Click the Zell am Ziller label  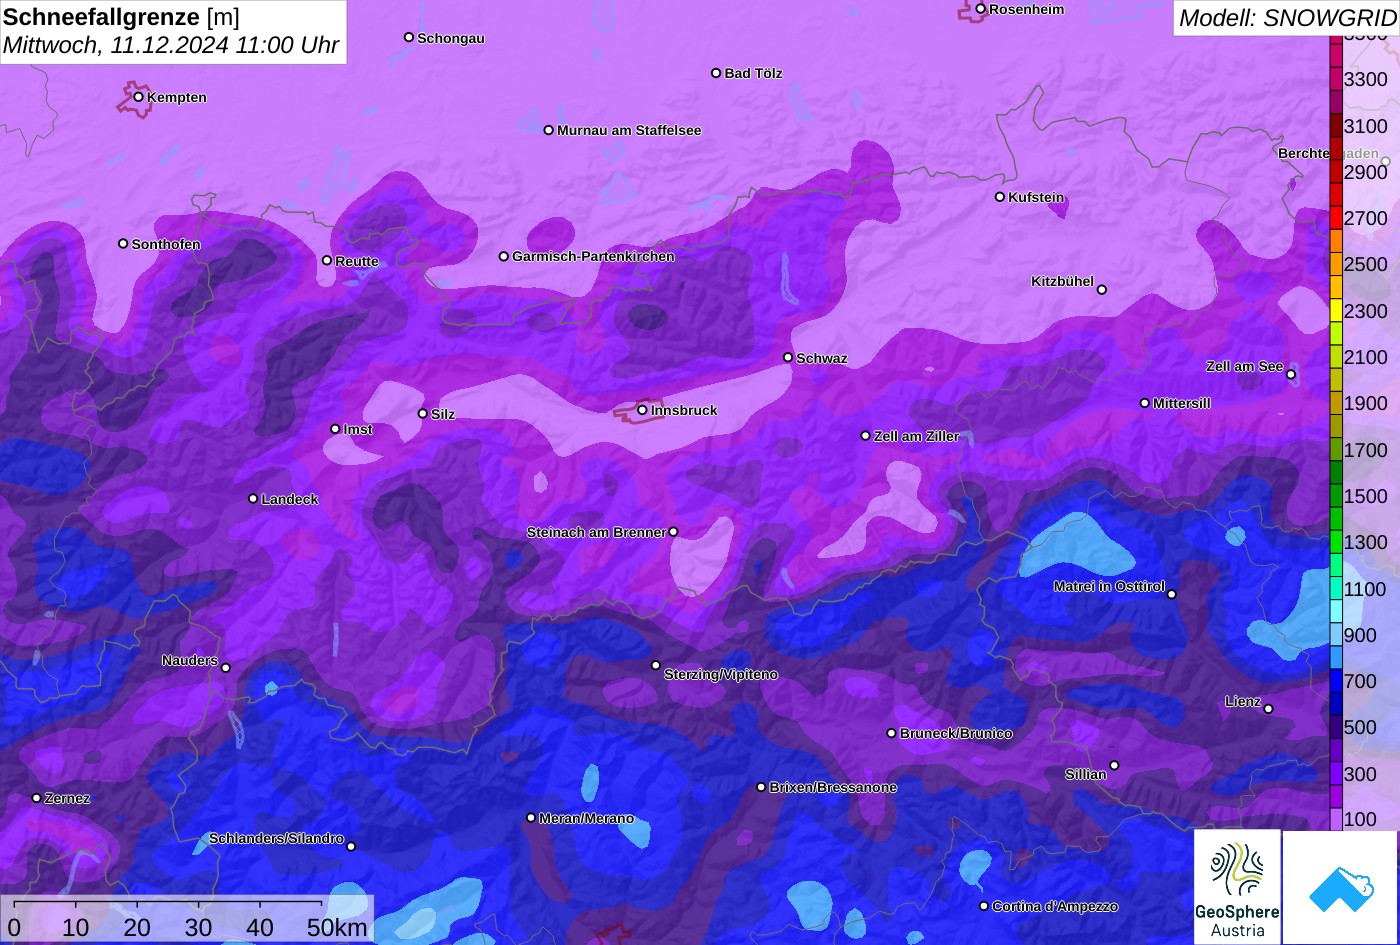[916, 436]
